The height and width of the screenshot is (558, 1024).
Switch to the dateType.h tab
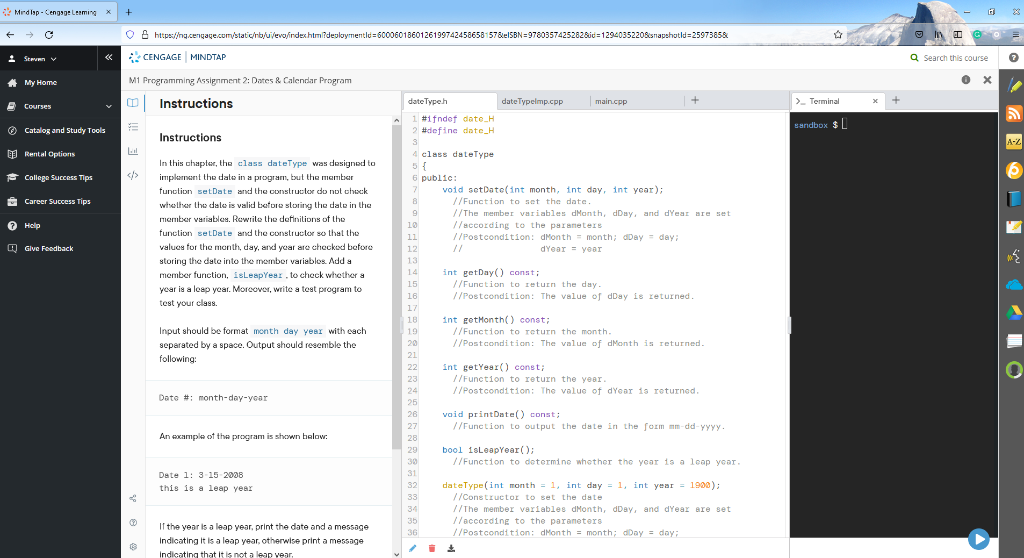[x=449, y=101]
